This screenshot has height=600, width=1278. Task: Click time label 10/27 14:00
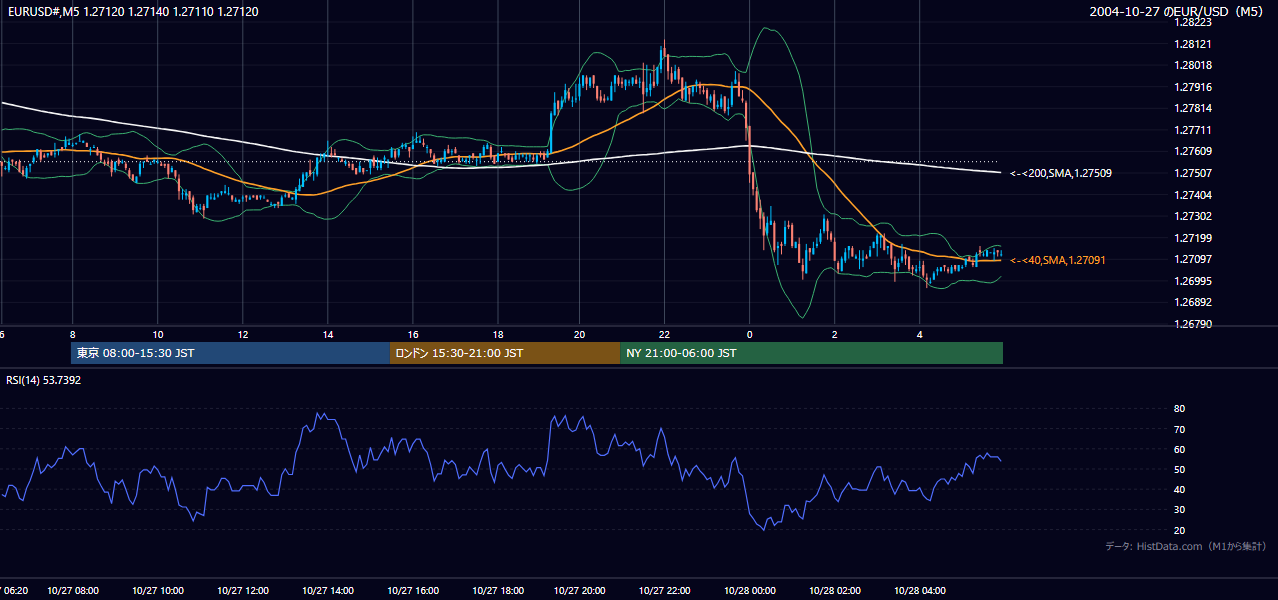point(328,591)
